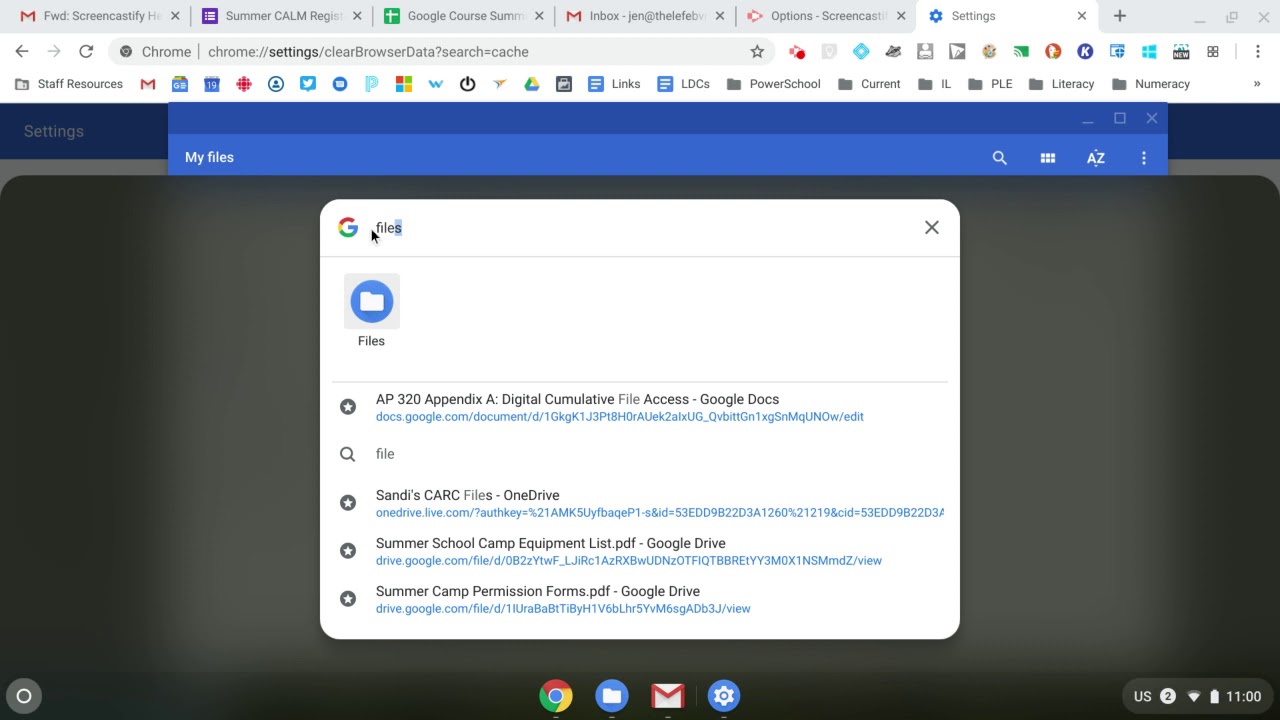Expand the IL bookmark folder

coord(934,84)
